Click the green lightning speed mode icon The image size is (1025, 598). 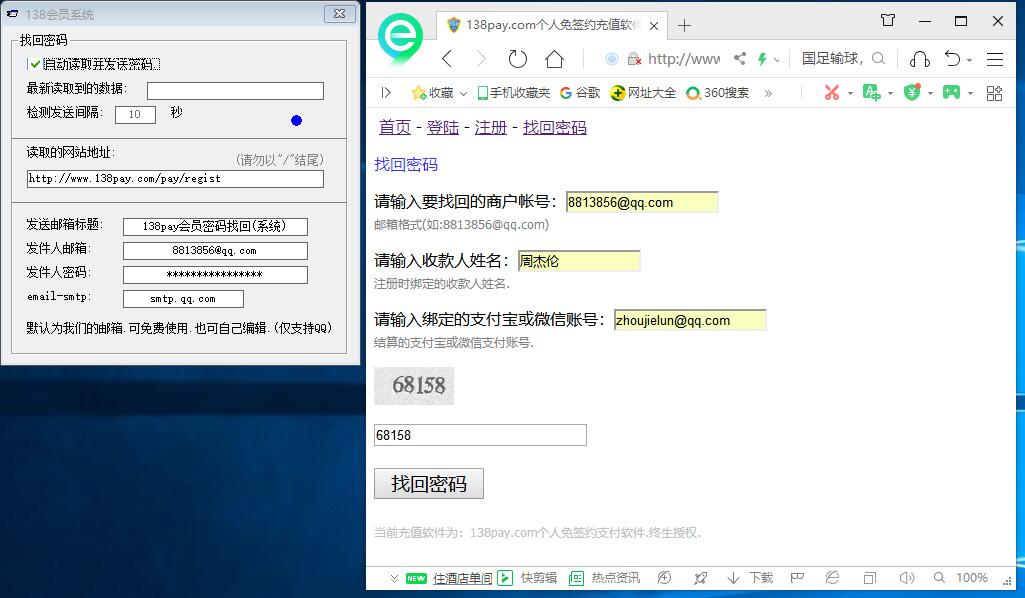tap(762, 59)
